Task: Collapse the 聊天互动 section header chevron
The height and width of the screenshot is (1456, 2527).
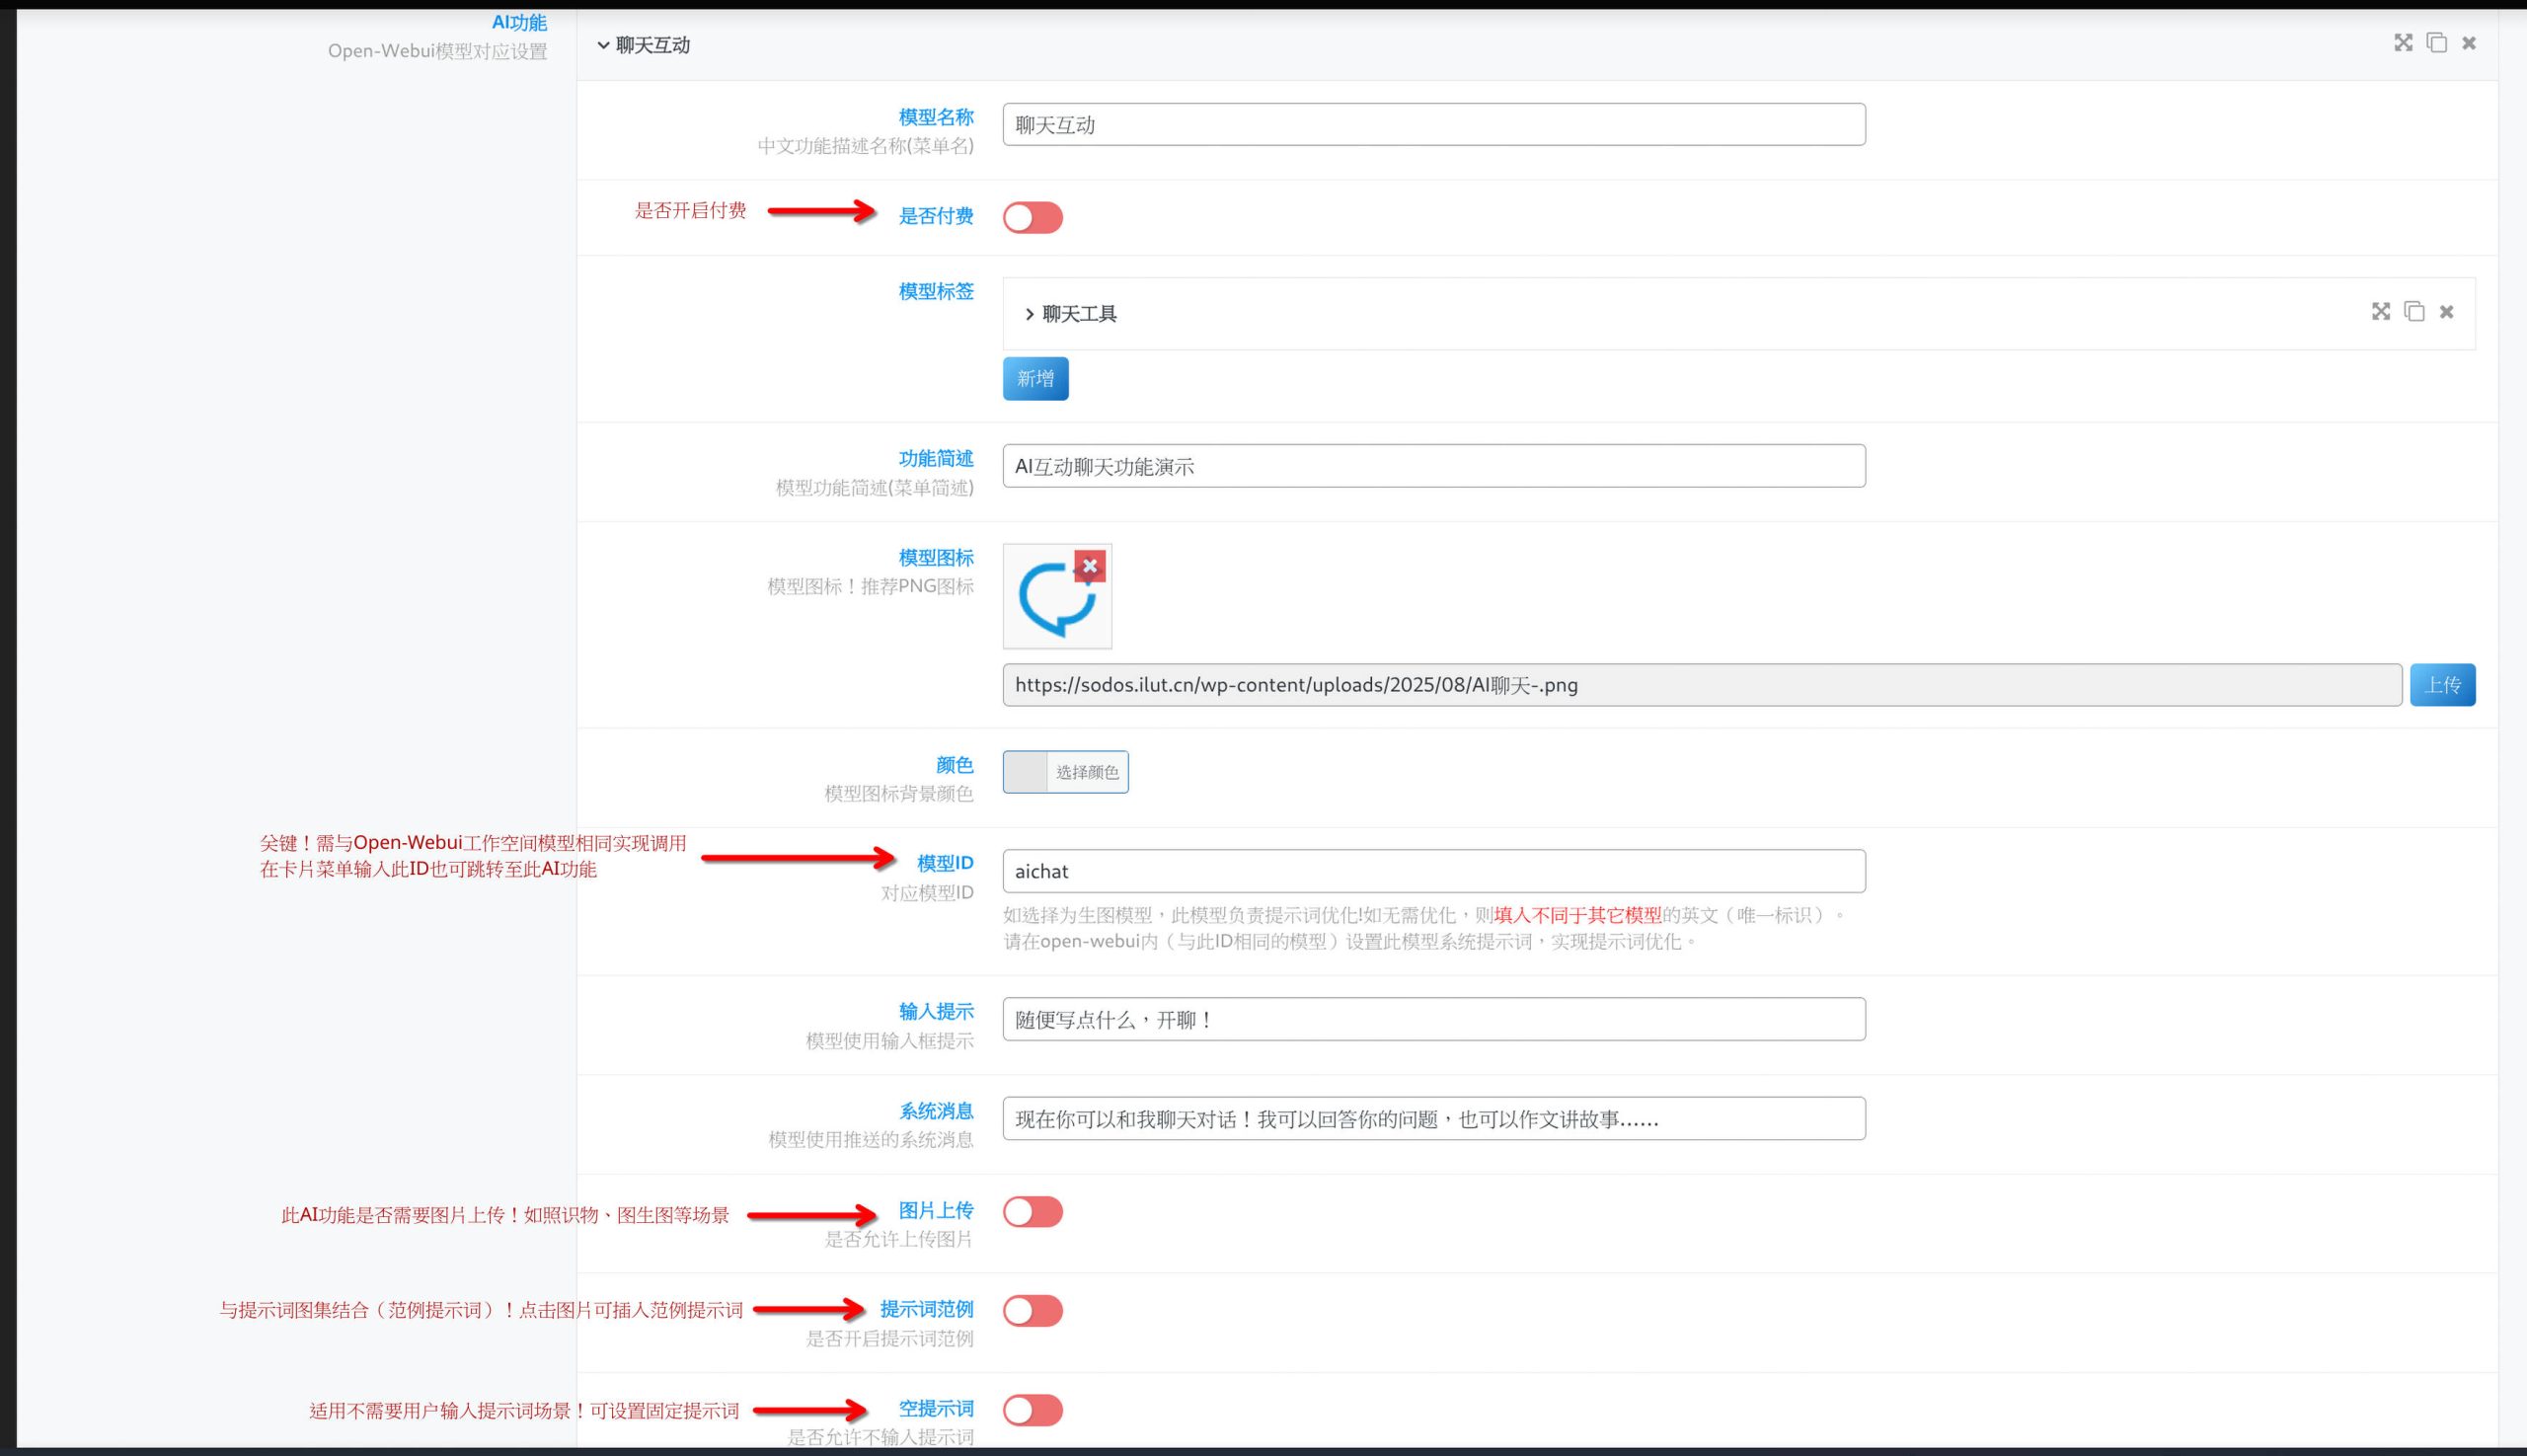Action: pos(603,45)
